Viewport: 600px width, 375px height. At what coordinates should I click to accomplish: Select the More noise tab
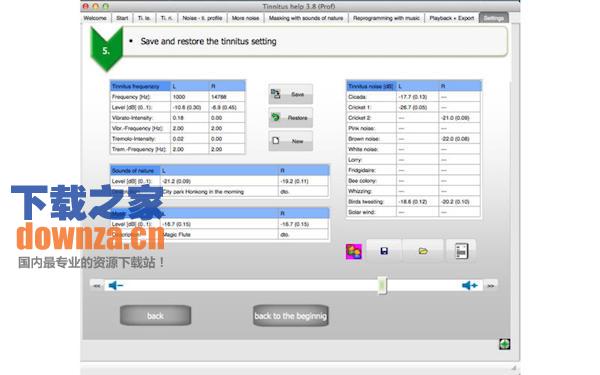point(245,18)
